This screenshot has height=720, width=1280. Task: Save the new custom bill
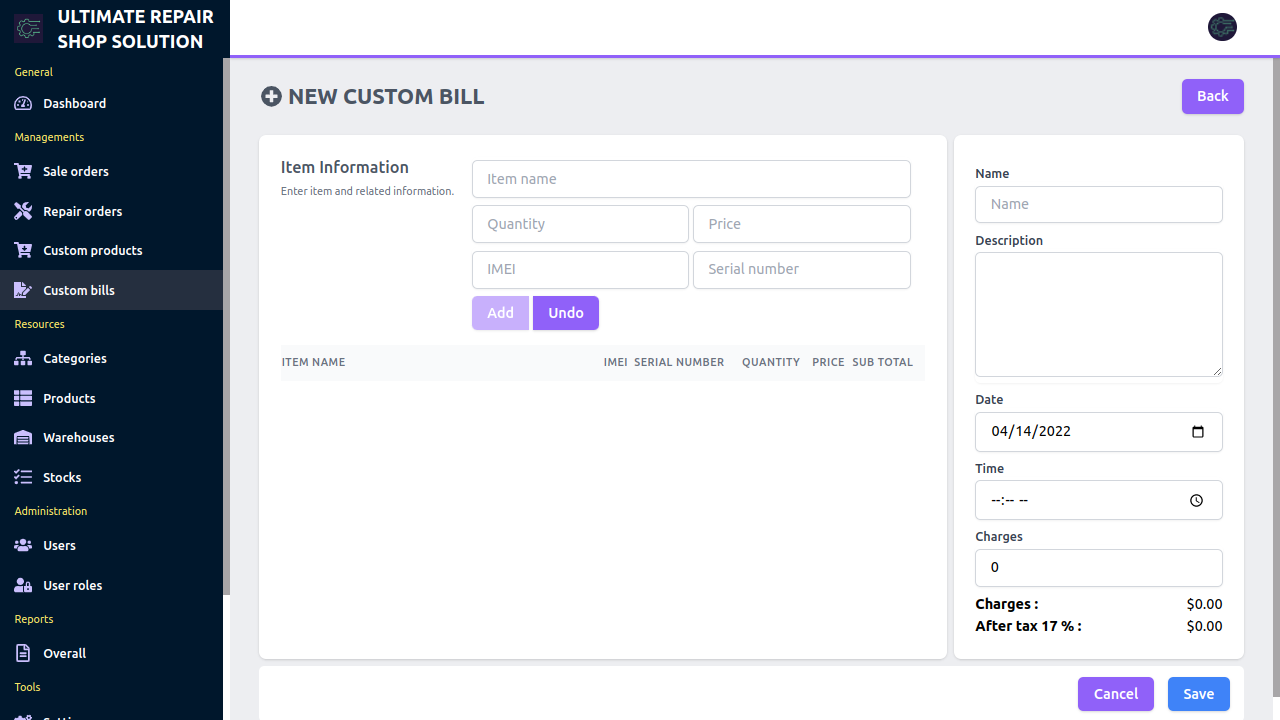1198,694
